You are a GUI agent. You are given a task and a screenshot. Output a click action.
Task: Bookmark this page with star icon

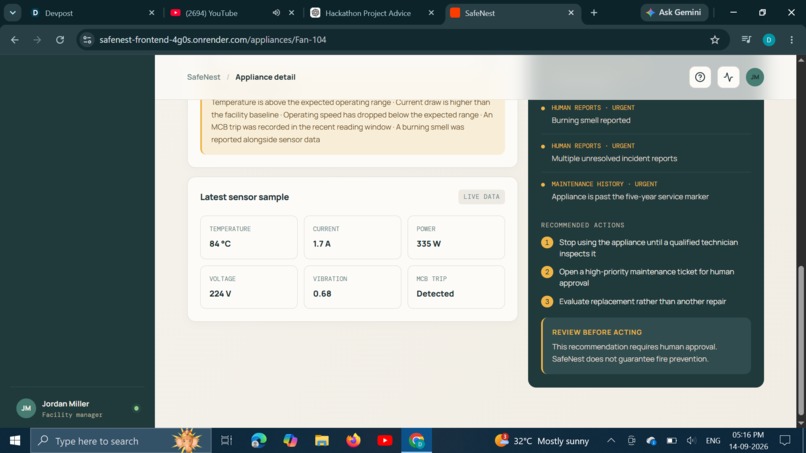[715, 40]
